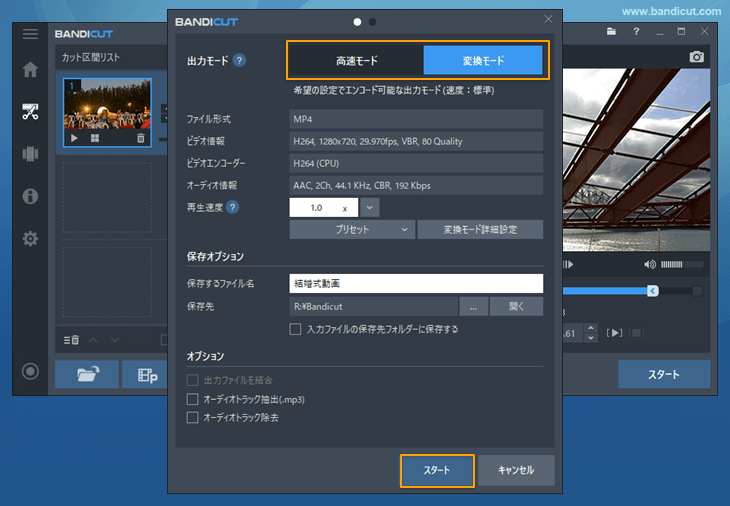Check 出力ファイルを結合 option

point(192,380)
